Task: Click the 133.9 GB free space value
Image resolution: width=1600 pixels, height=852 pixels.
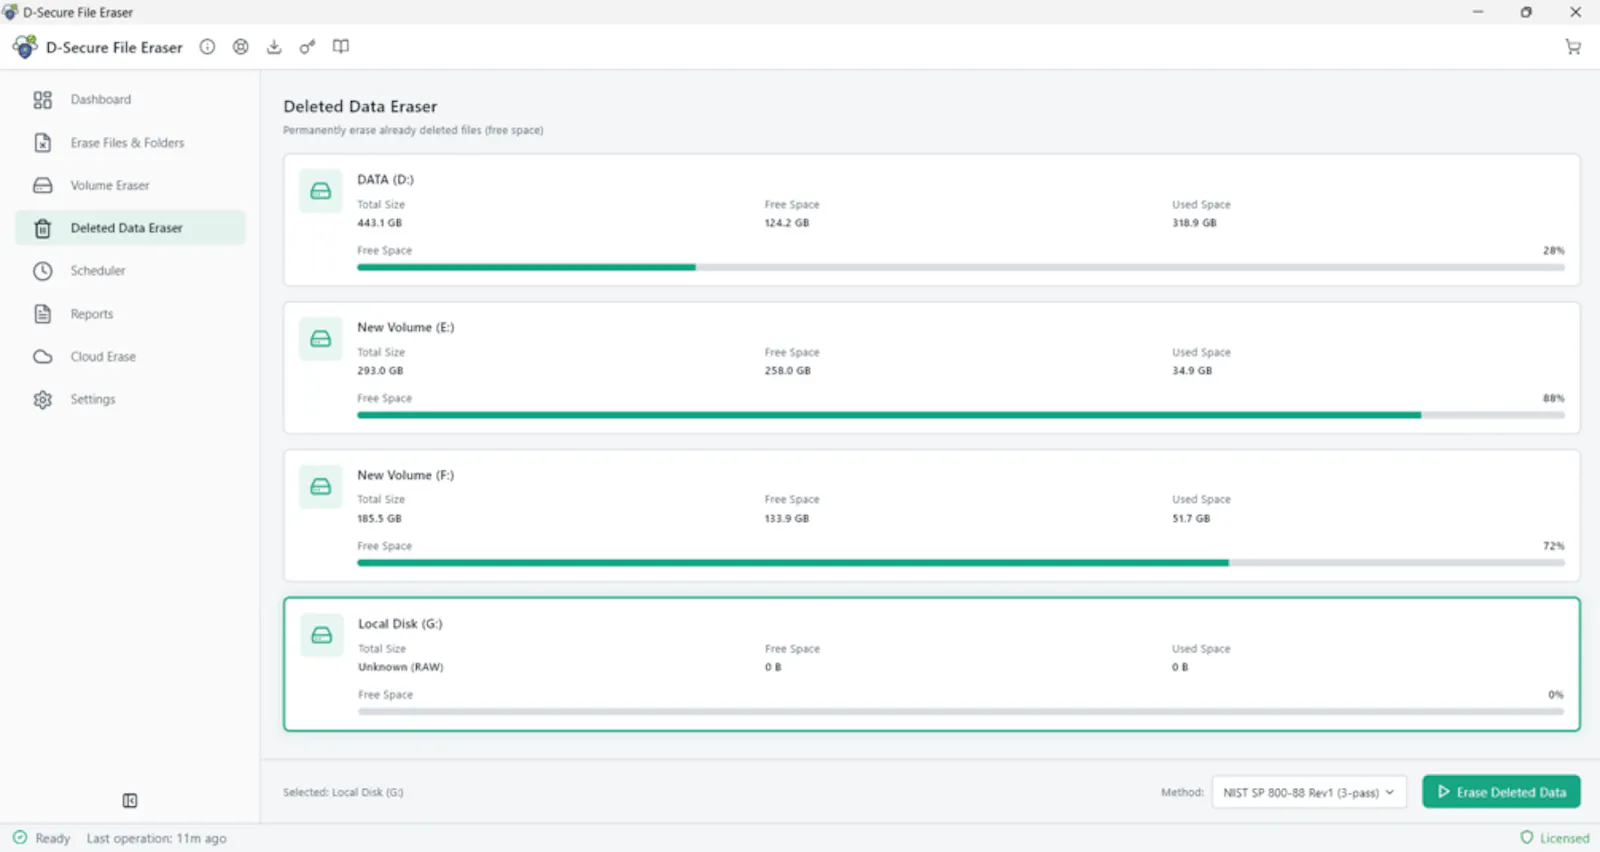Action: 787,519
